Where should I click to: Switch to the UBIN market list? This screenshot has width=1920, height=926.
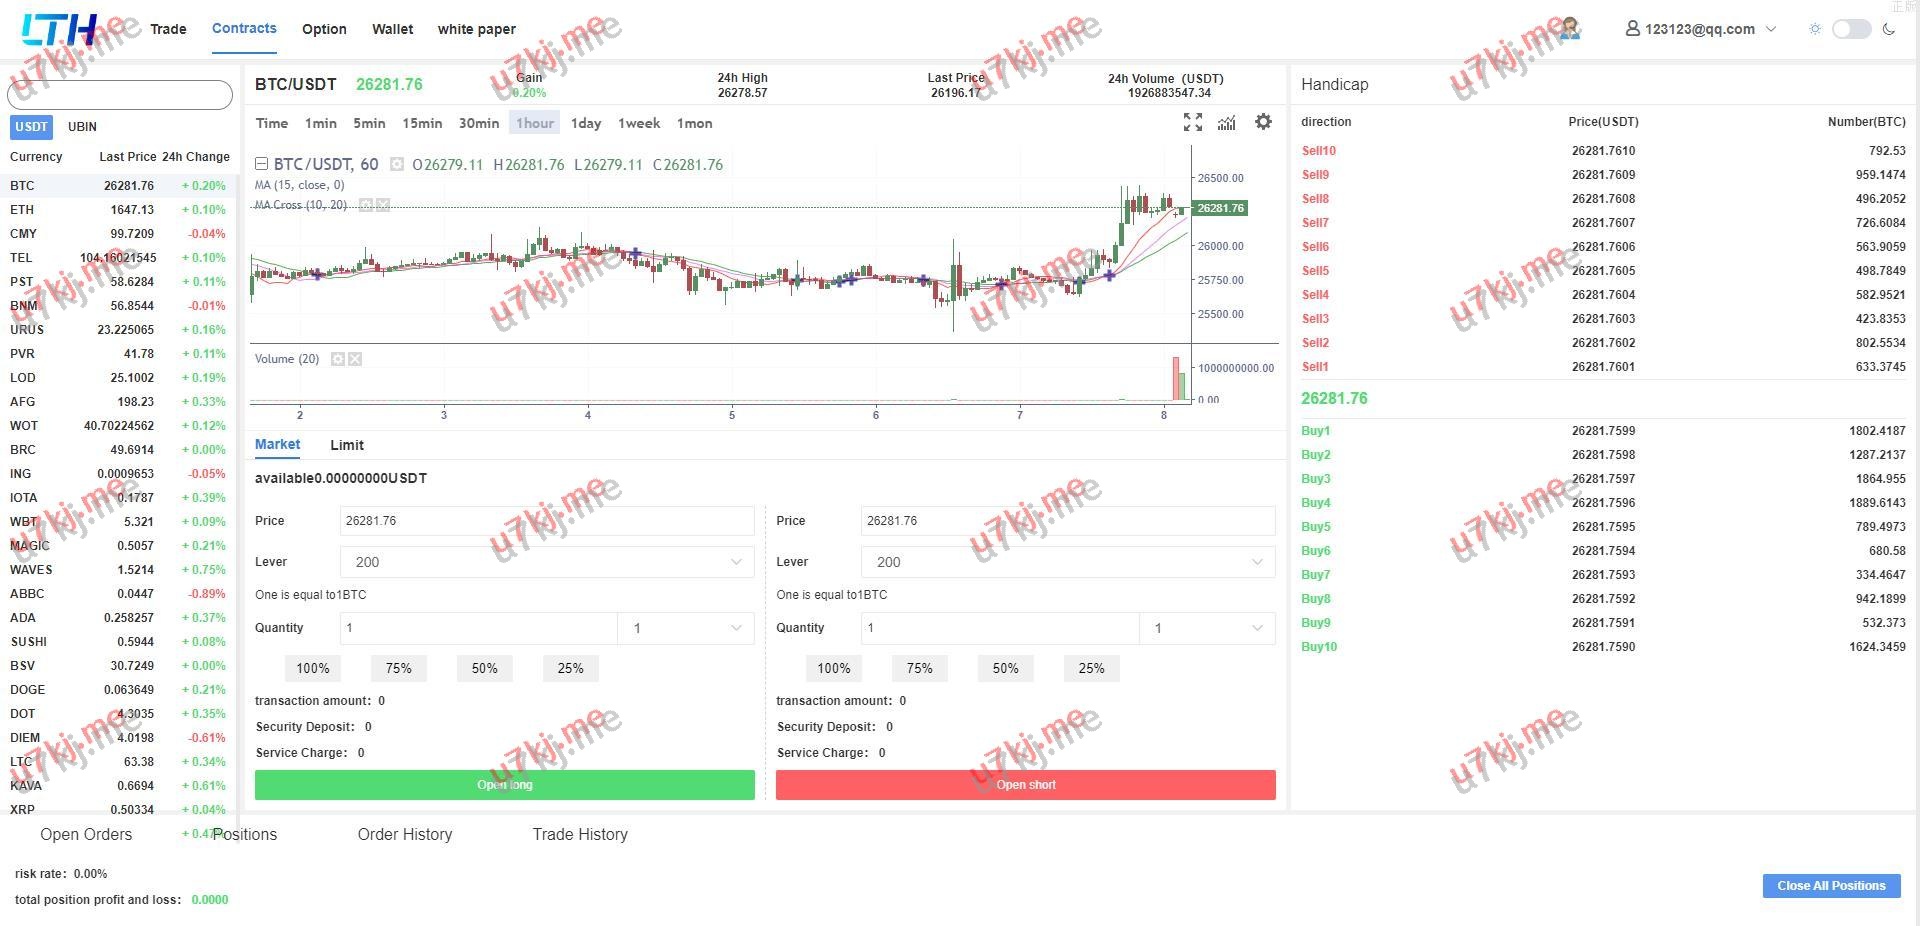tap(82, 127)
